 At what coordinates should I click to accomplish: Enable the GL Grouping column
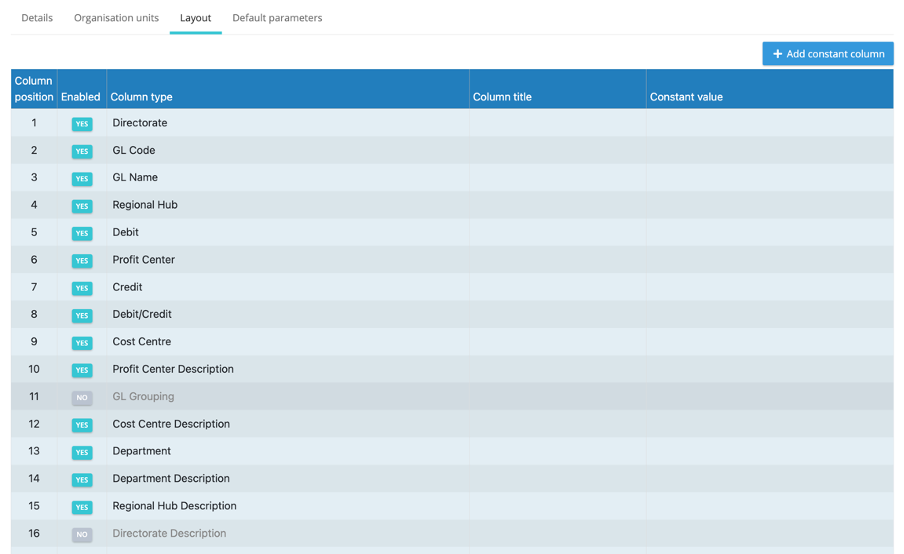[82, 398]
